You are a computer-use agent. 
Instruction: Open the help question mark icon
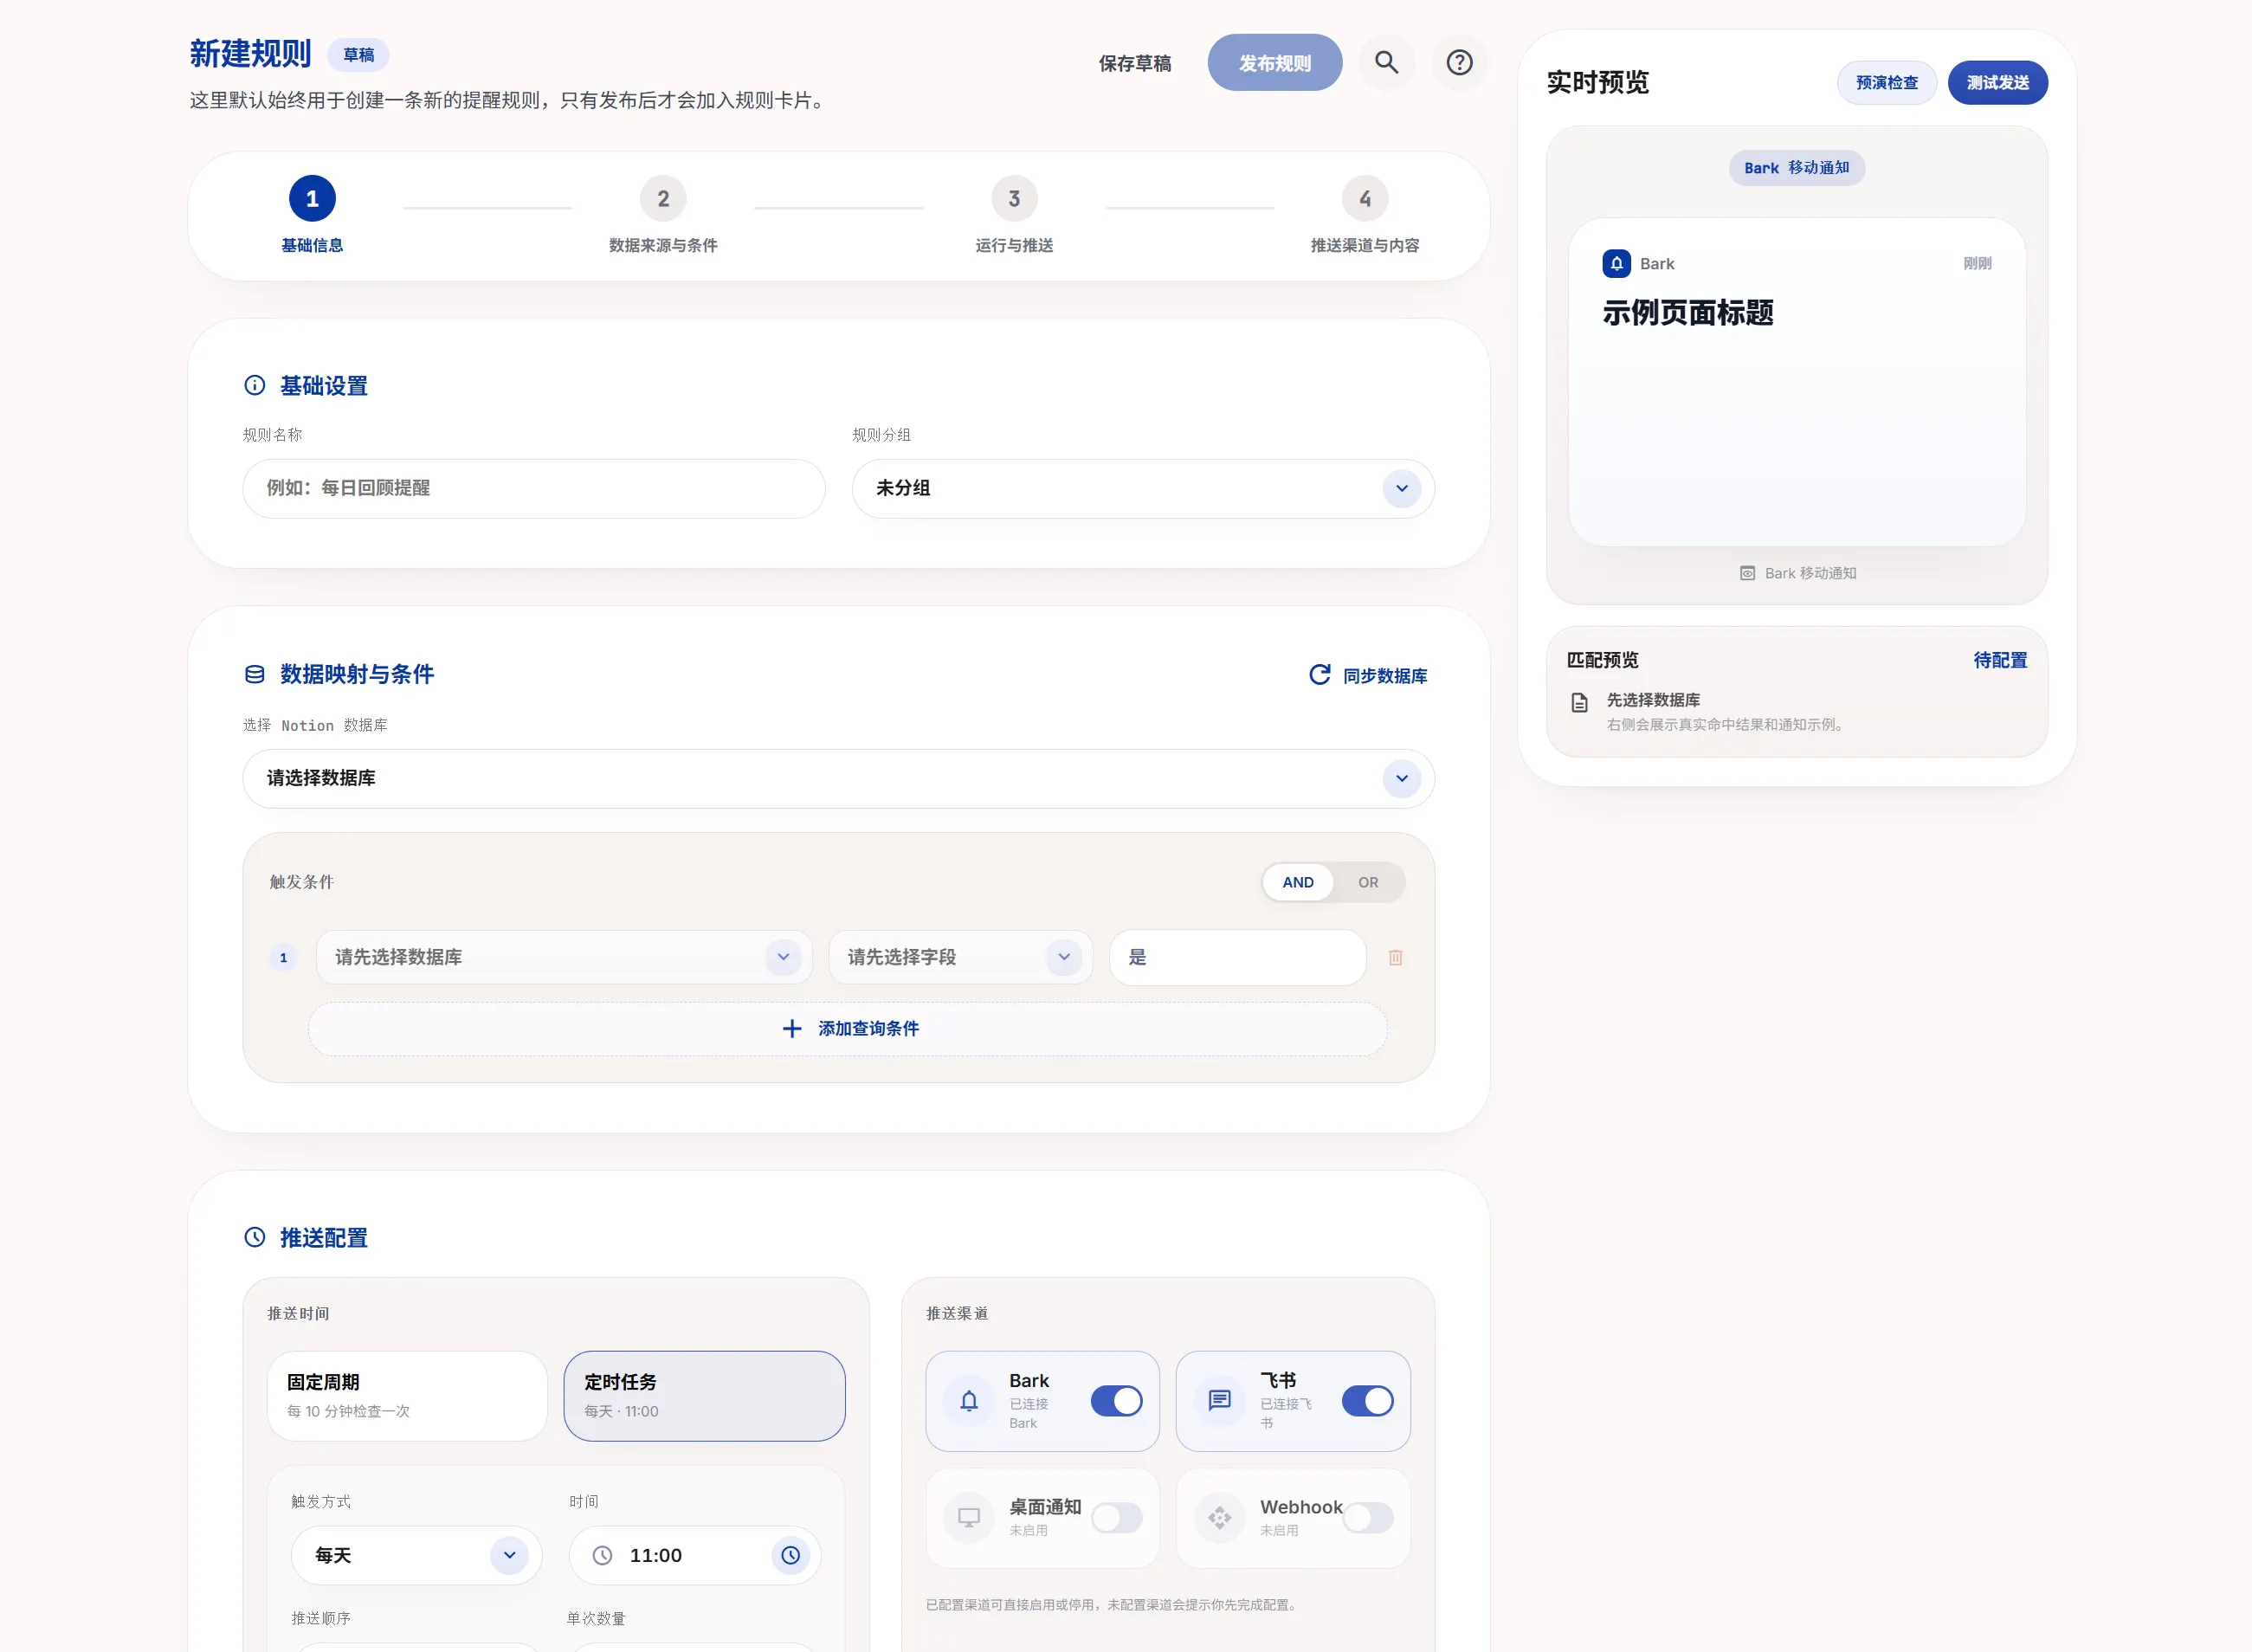pyautogui.click(x=1459, y=63)
